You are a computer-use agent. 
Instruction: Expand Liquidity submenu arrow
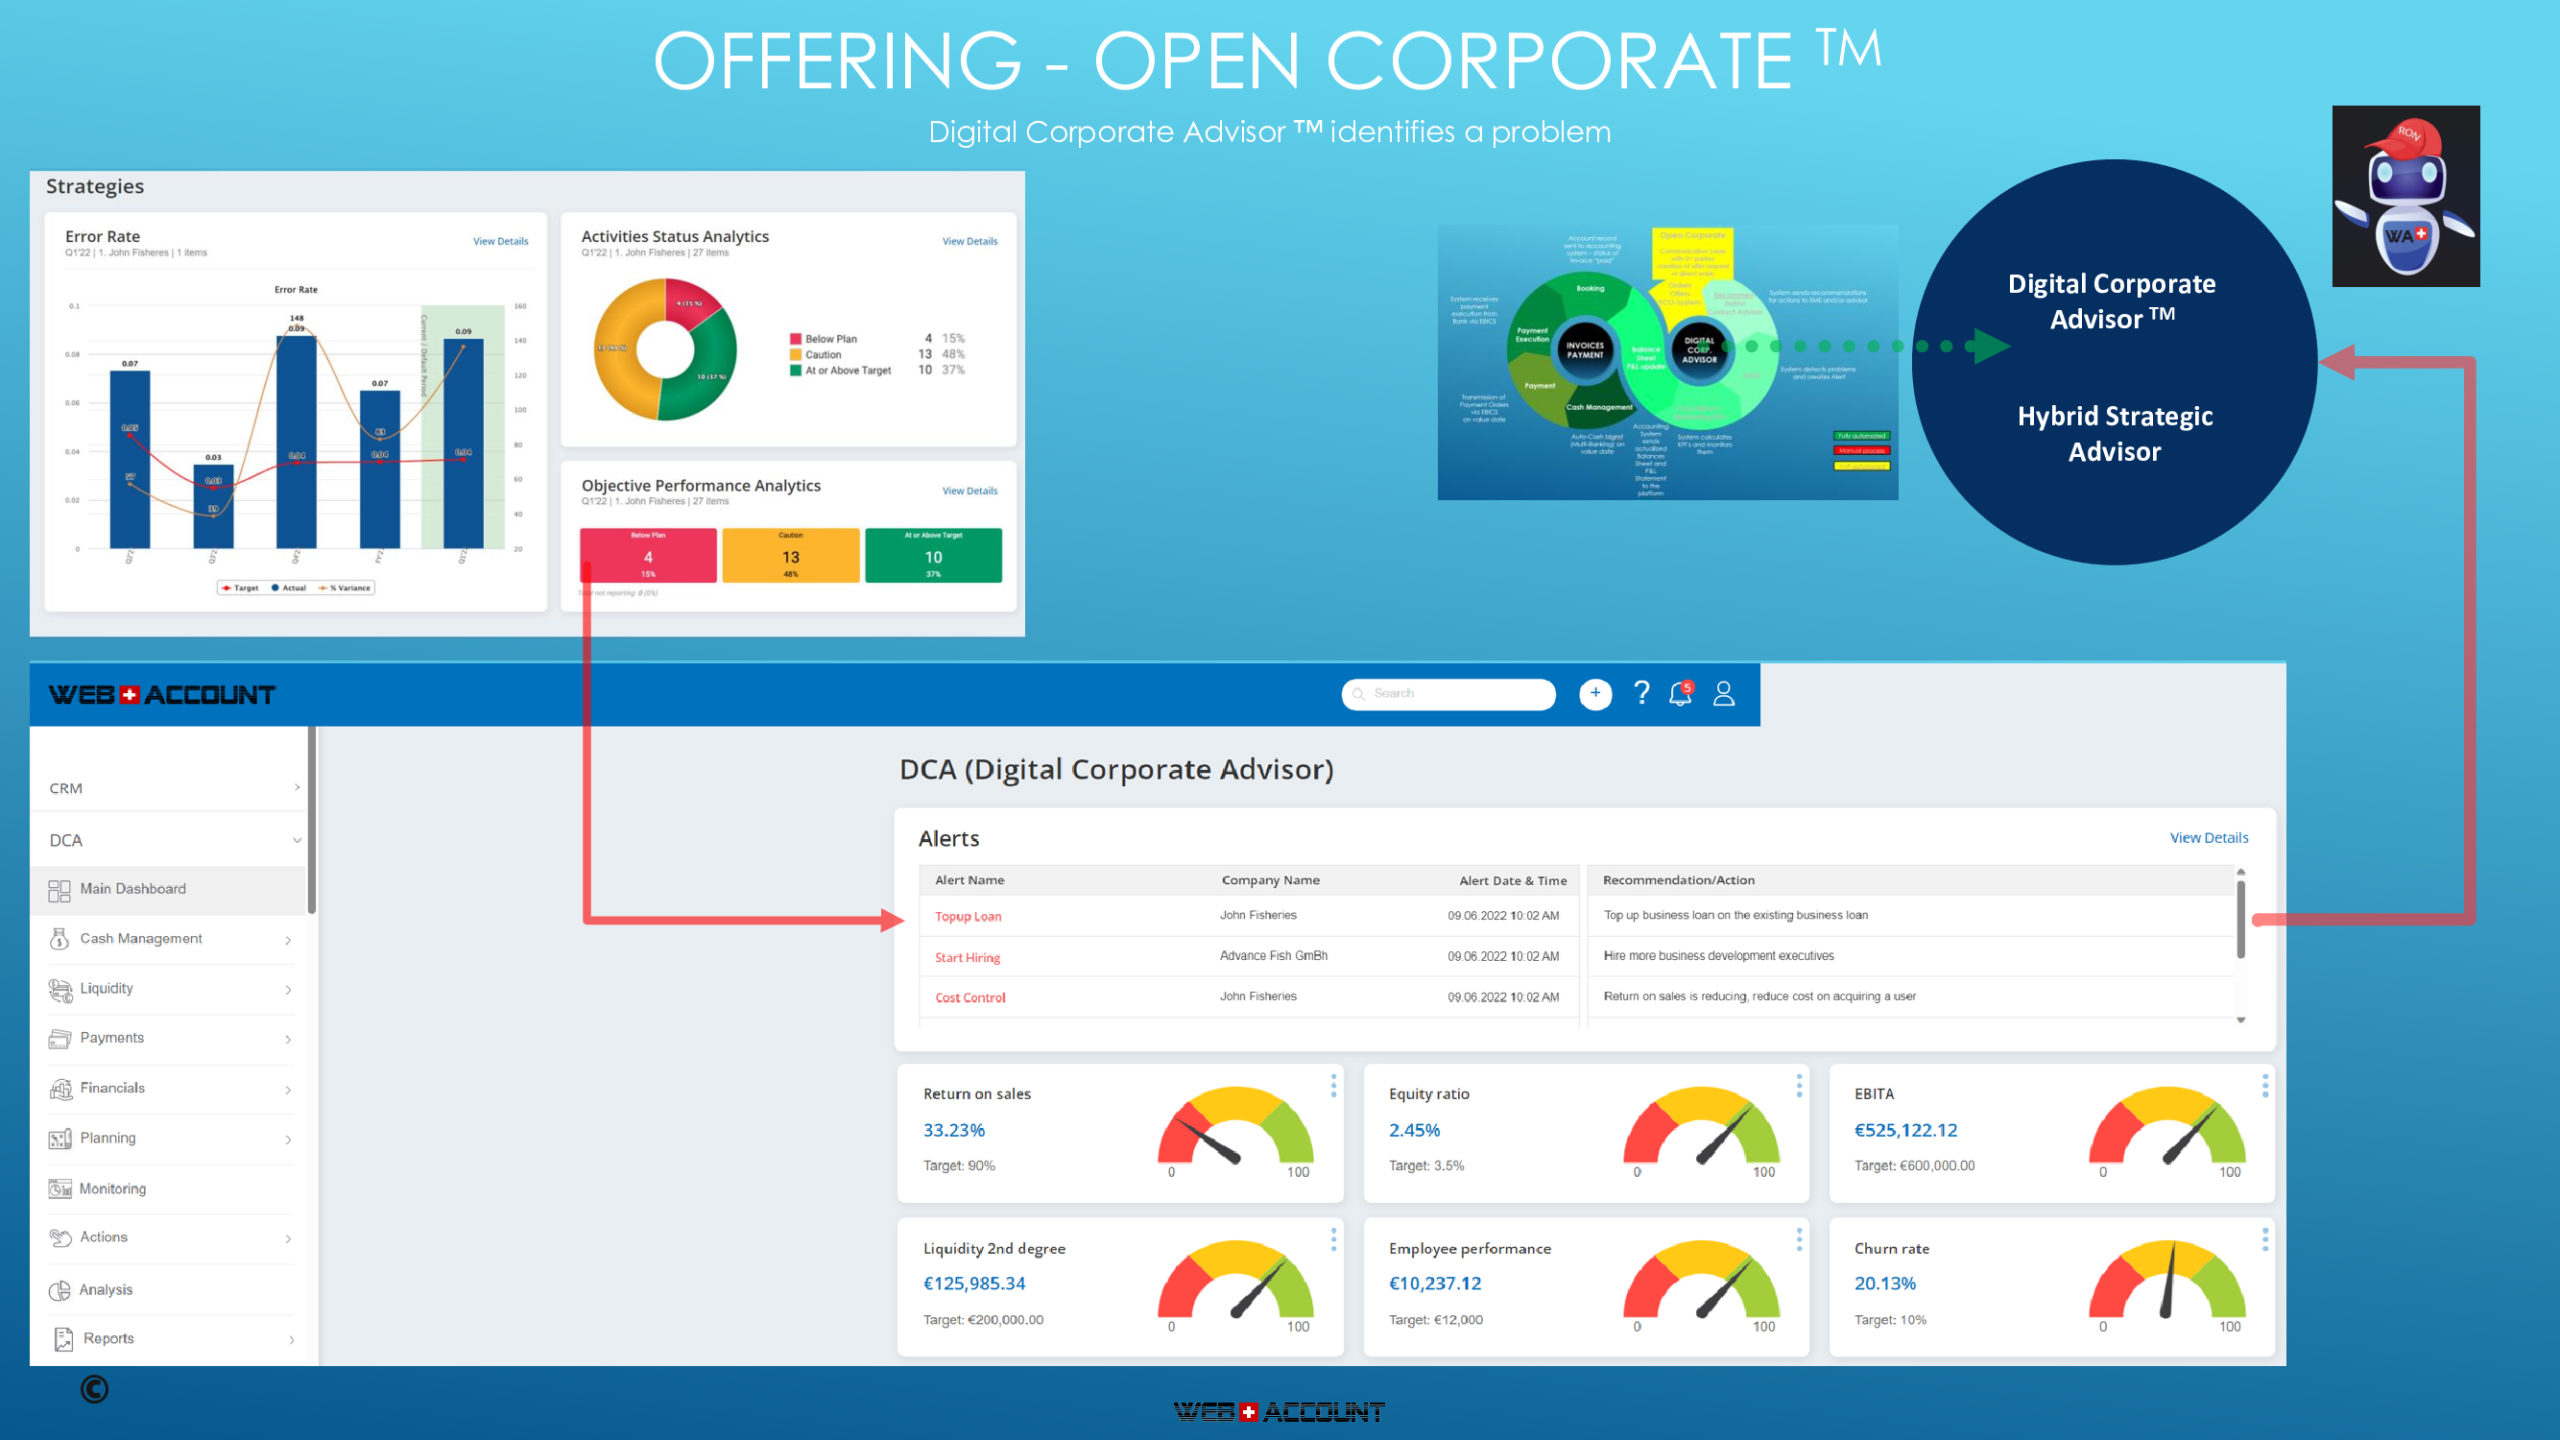pyautogui.click(x=288, y=990)
